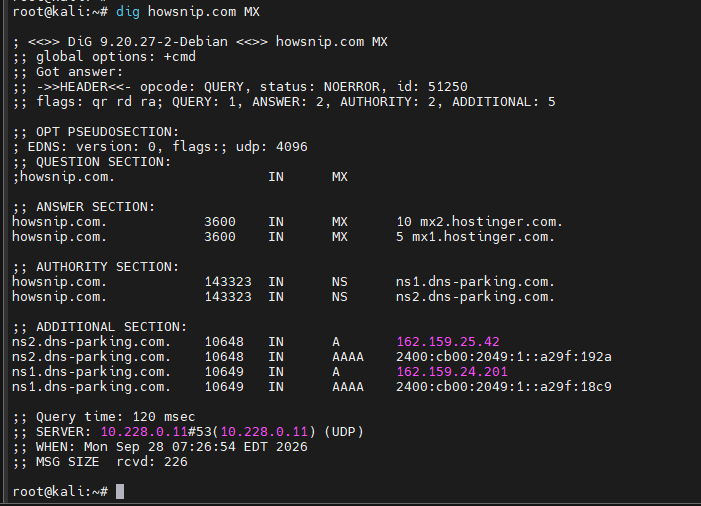The height and width of the screenshot is (506, 701).
Task: Click the DiG version 9.20.27-2-Debian text
Action: [148, 42]
